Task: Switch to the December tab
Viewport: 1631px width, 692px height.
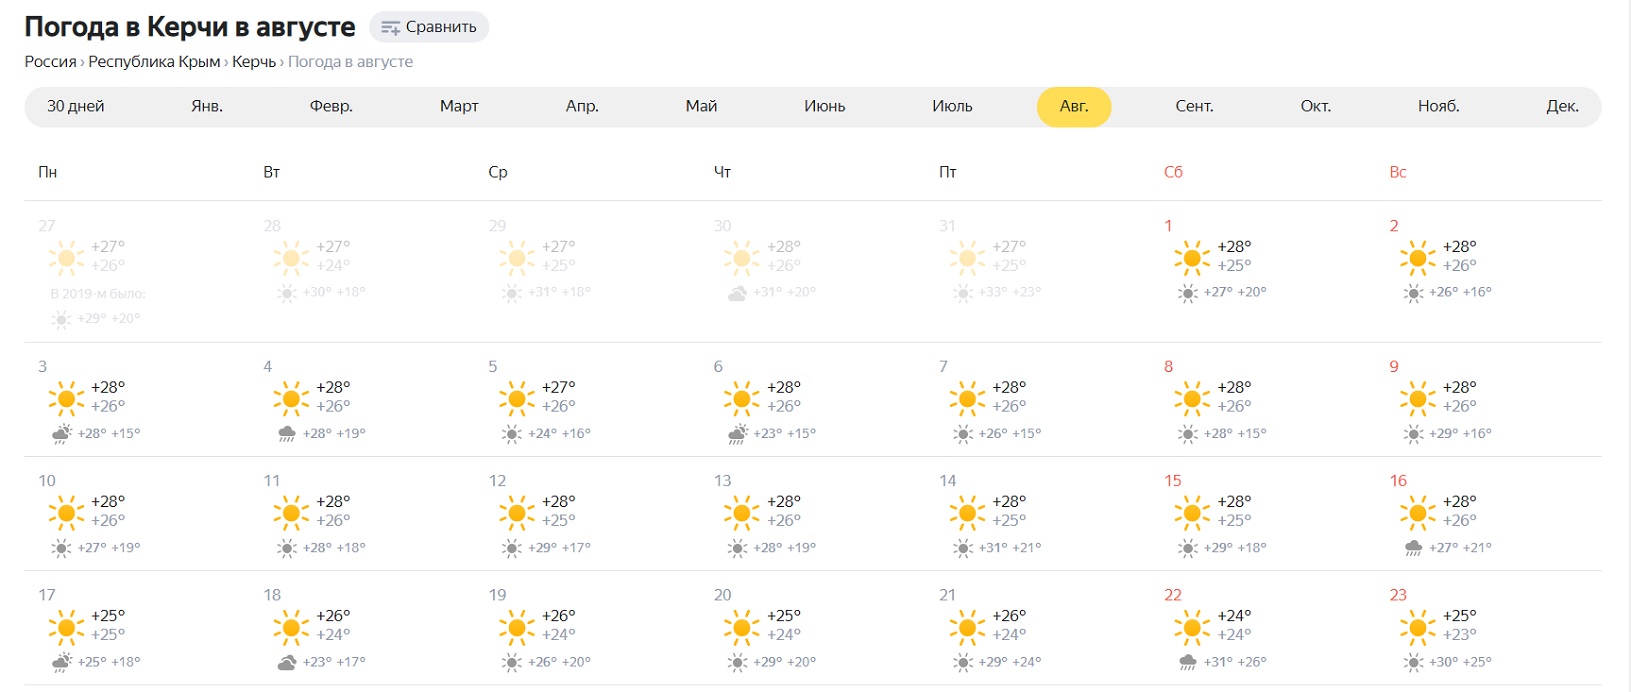Action: pyautogui.click(x=1562, y=107)
